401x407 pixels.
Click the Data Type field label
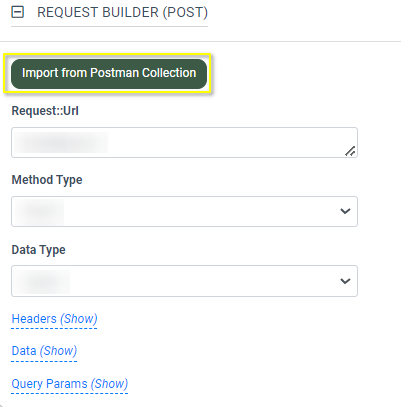pyautogui.click(x=39, y=250)
